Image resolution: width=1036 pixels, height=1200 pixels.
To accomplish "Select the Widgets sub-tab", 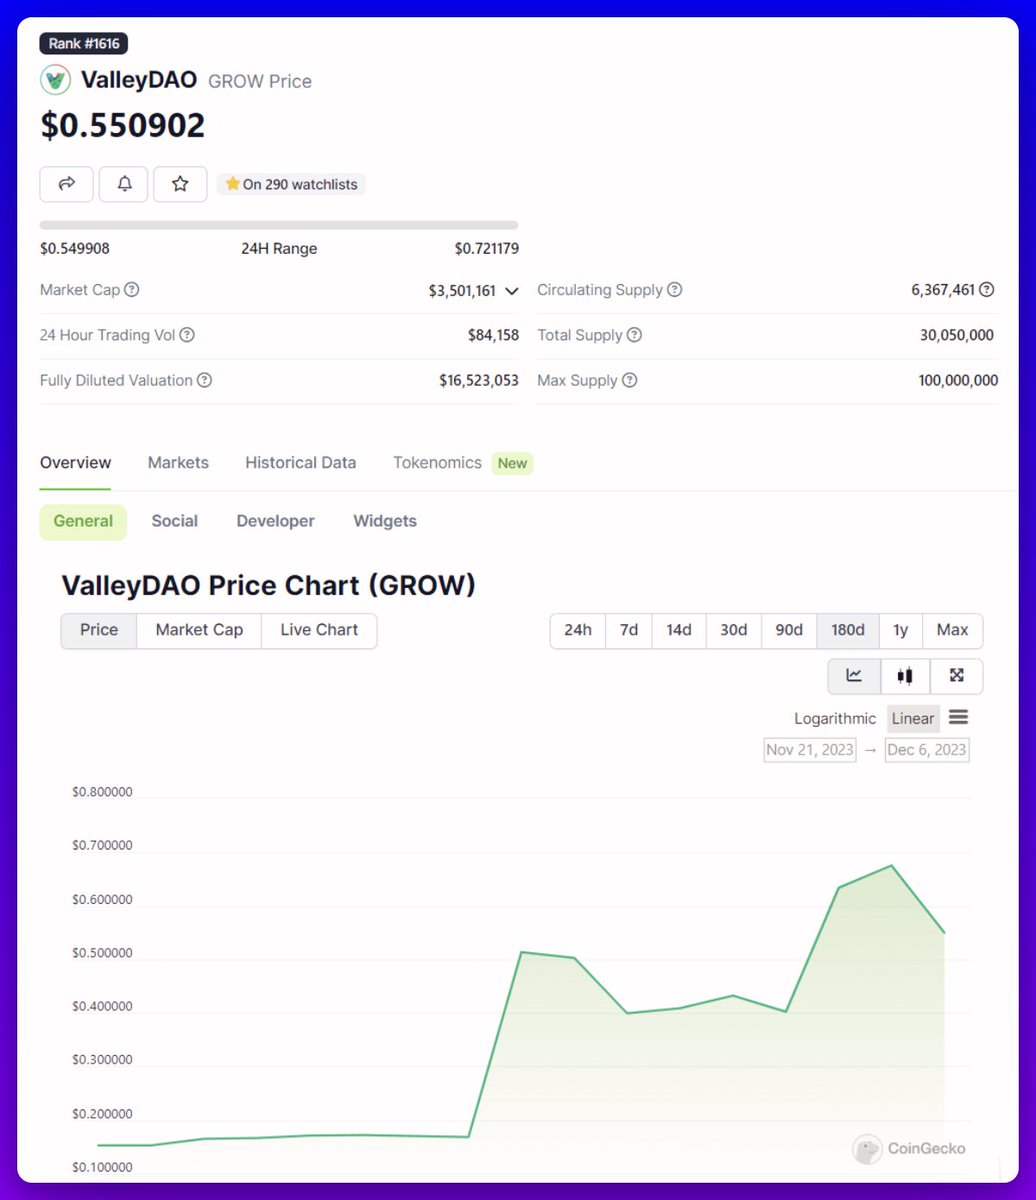I will (x=385, y=521).
